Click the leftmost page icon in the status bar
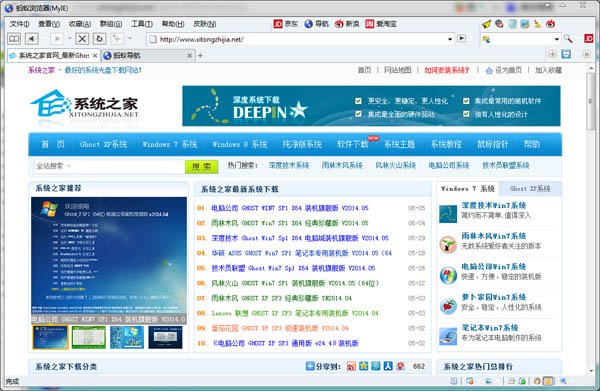This screenshot has width=600, height=391. click(x=454, y=381)
